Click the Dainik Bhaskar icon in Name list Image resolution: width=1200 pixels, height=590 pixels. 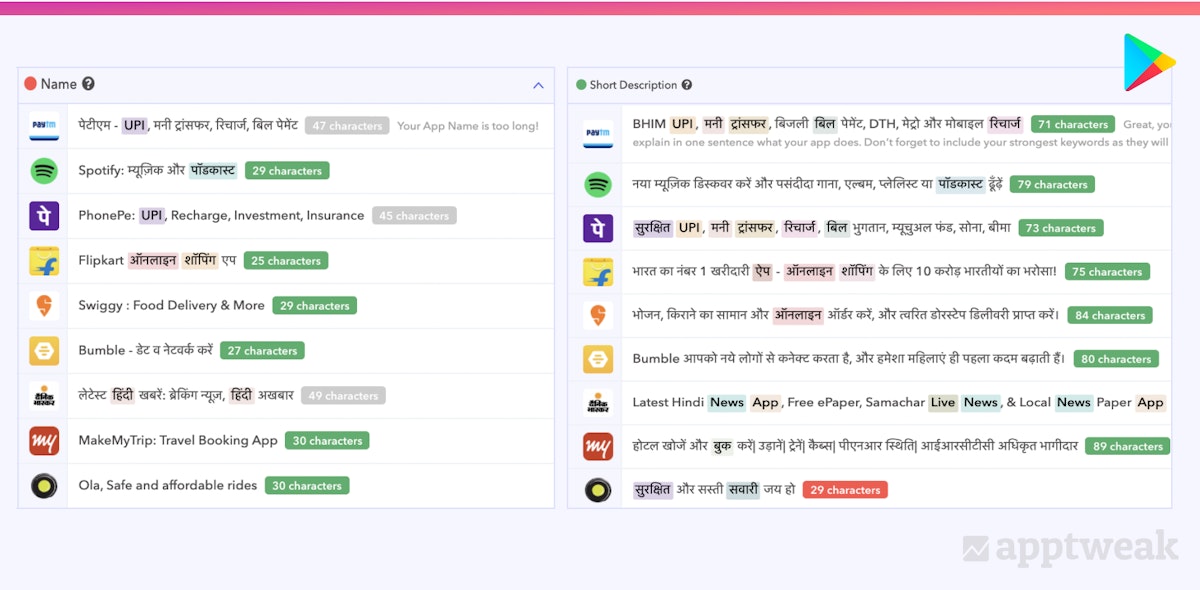(x=44, y=396)
